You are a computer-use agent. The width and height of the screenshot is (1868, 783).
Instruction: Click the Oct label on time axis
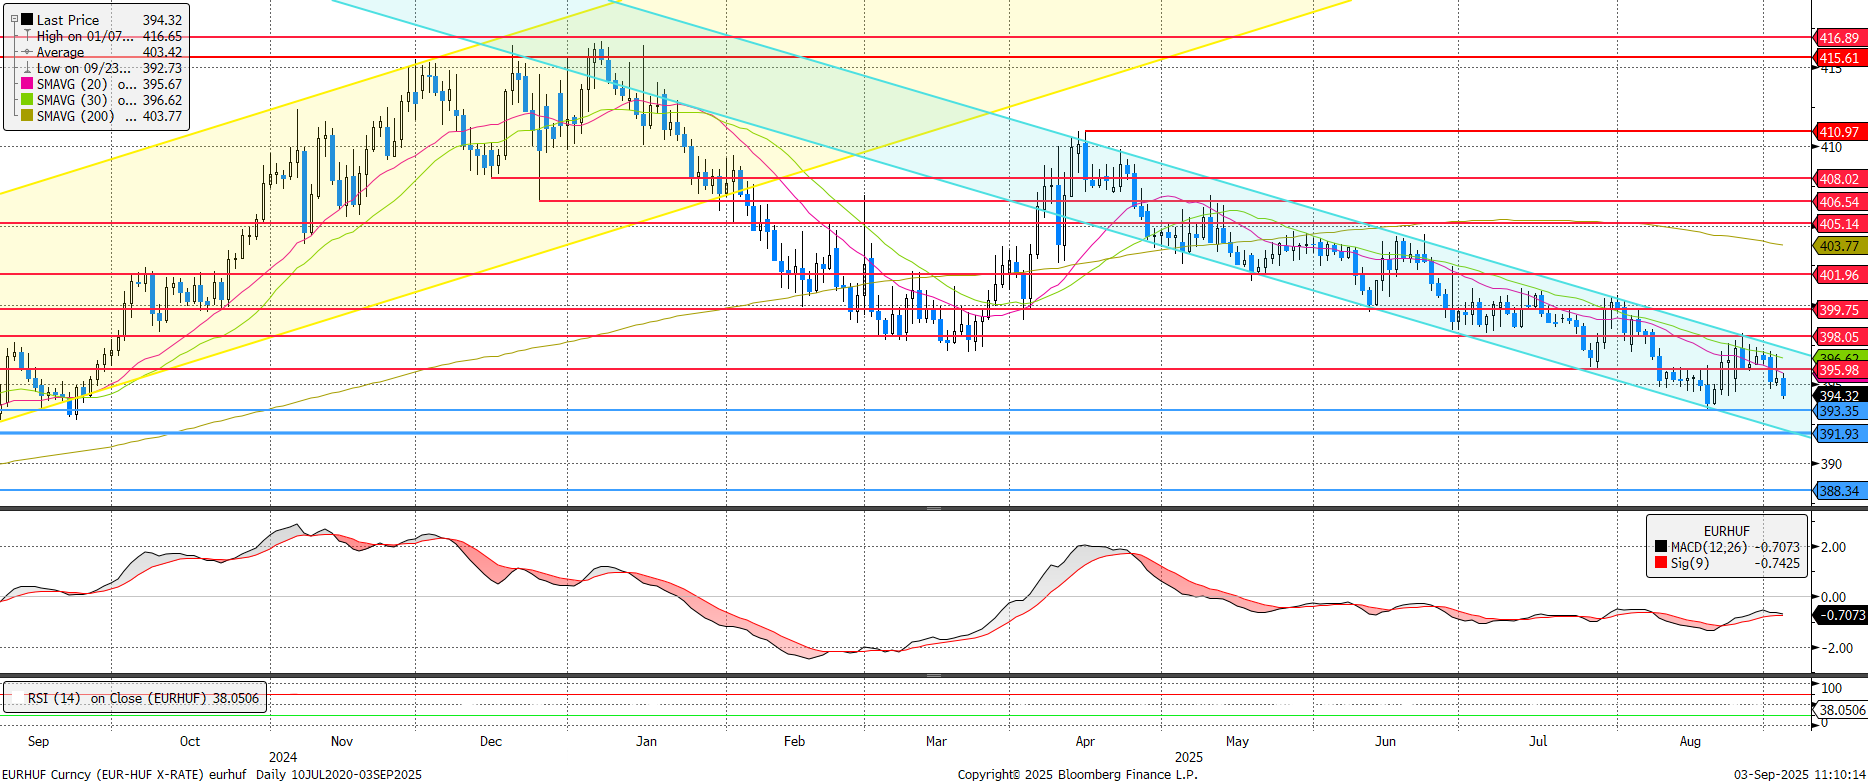tap(189, 741)
